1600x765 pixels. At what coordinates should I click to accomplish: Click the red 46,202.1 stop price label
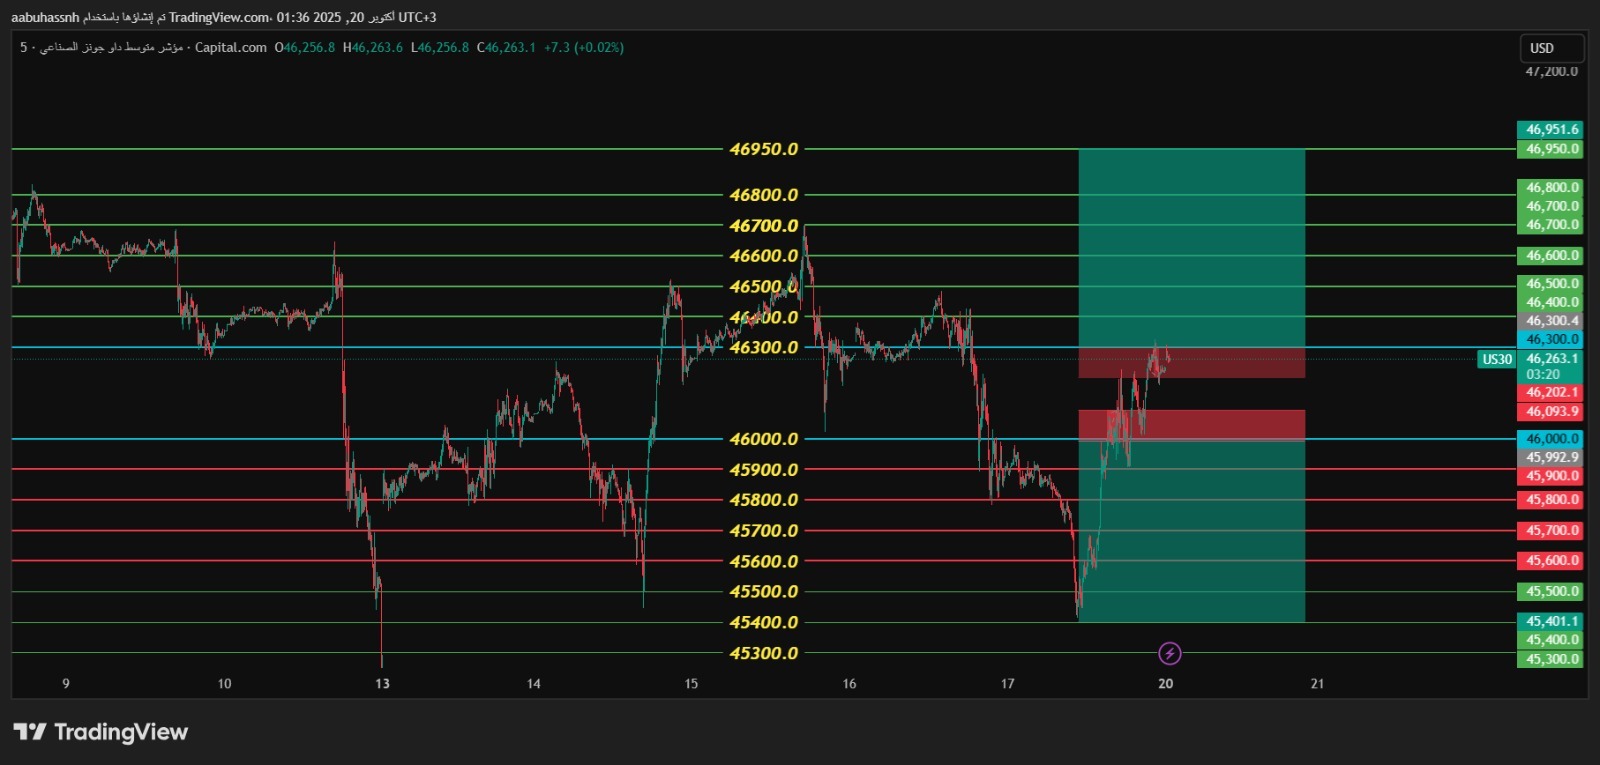(x=1551, y=393)
